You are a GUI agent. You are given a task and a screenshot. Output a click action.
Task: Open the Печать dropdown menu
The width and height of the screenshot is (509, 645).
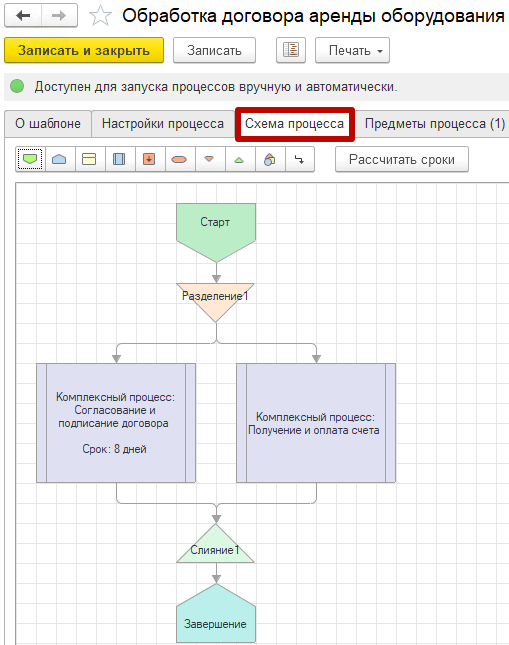pos(352,50)
